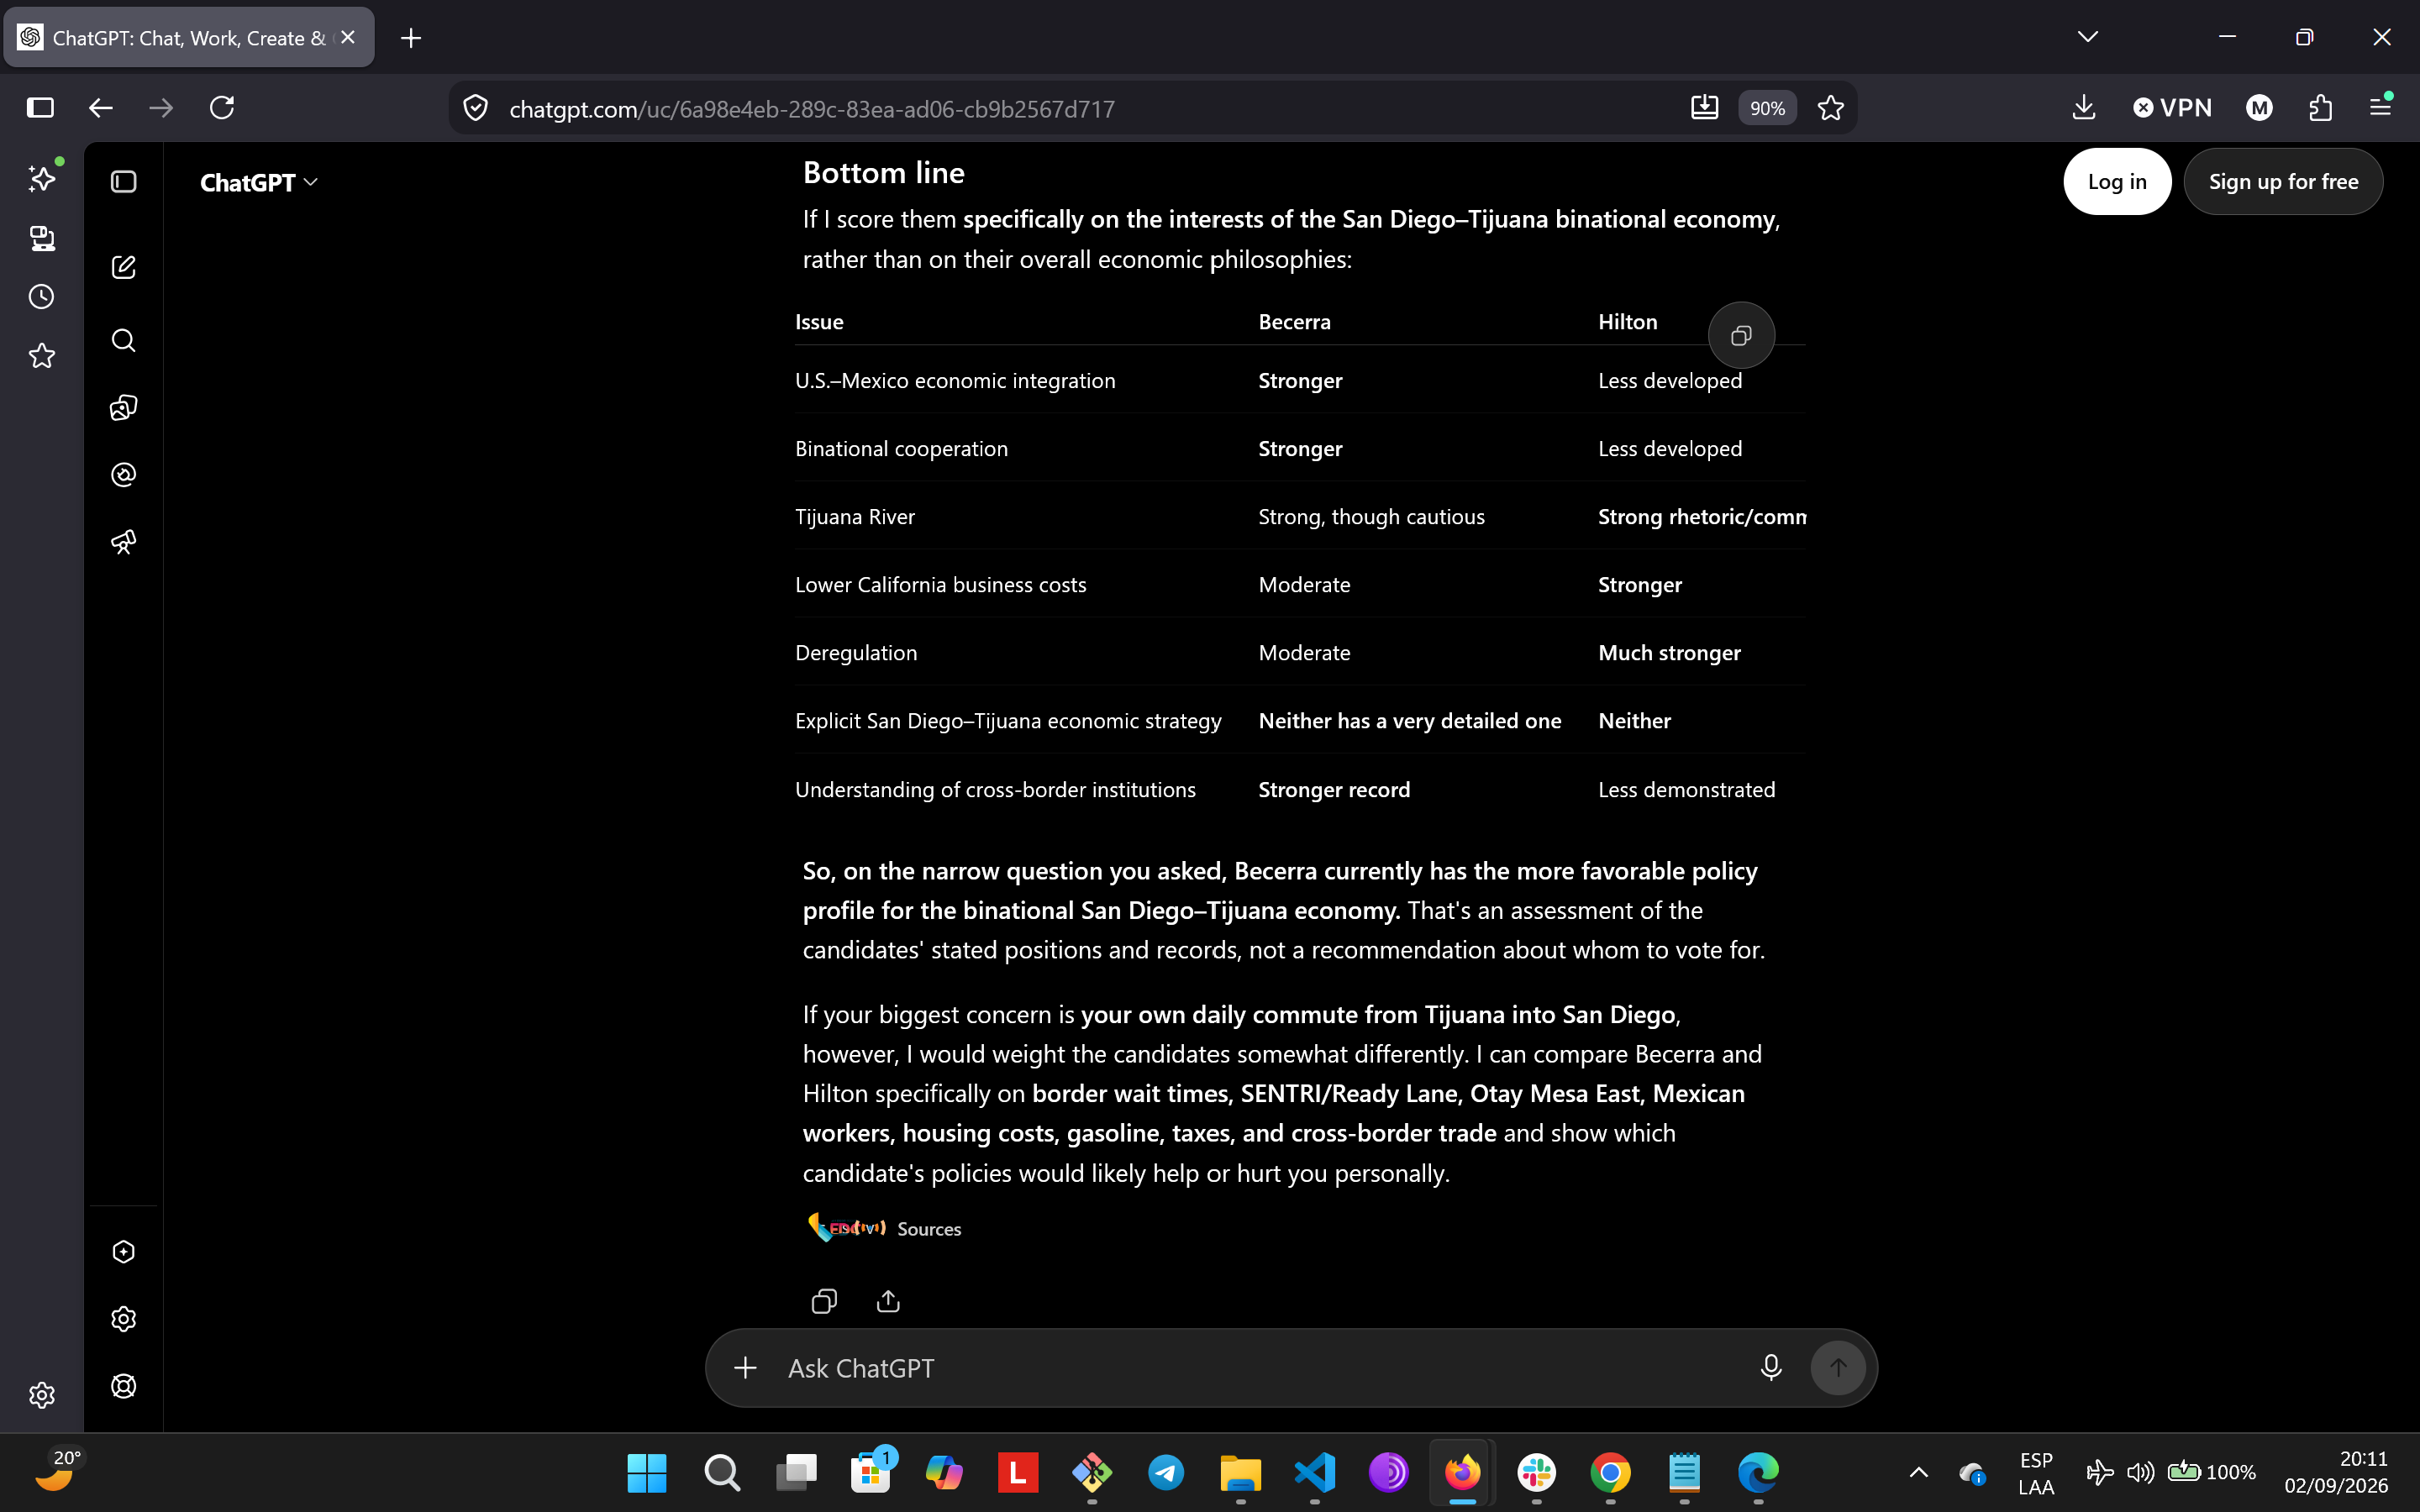Focus the Ask ChatGPT message field

coord(1262,1368)
